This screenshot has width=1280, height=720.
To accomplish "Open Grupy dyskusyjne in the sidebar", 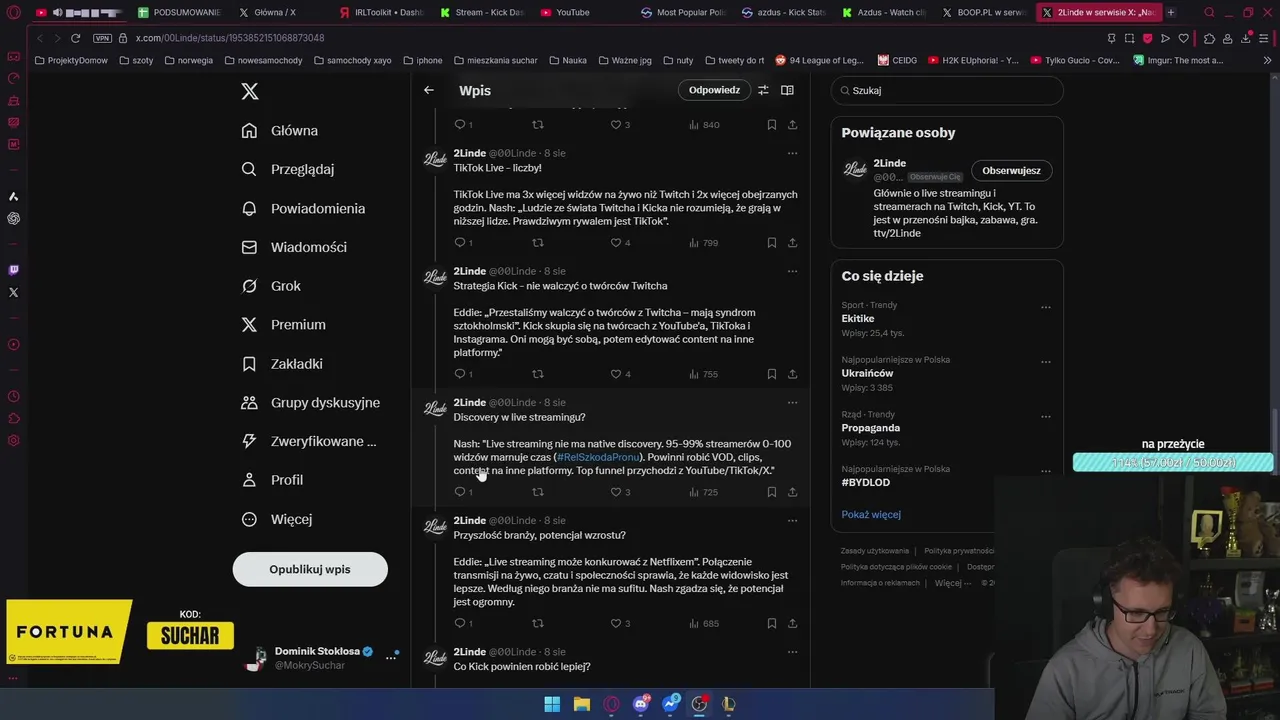I will pyautogui.click(x=311, y=403).
